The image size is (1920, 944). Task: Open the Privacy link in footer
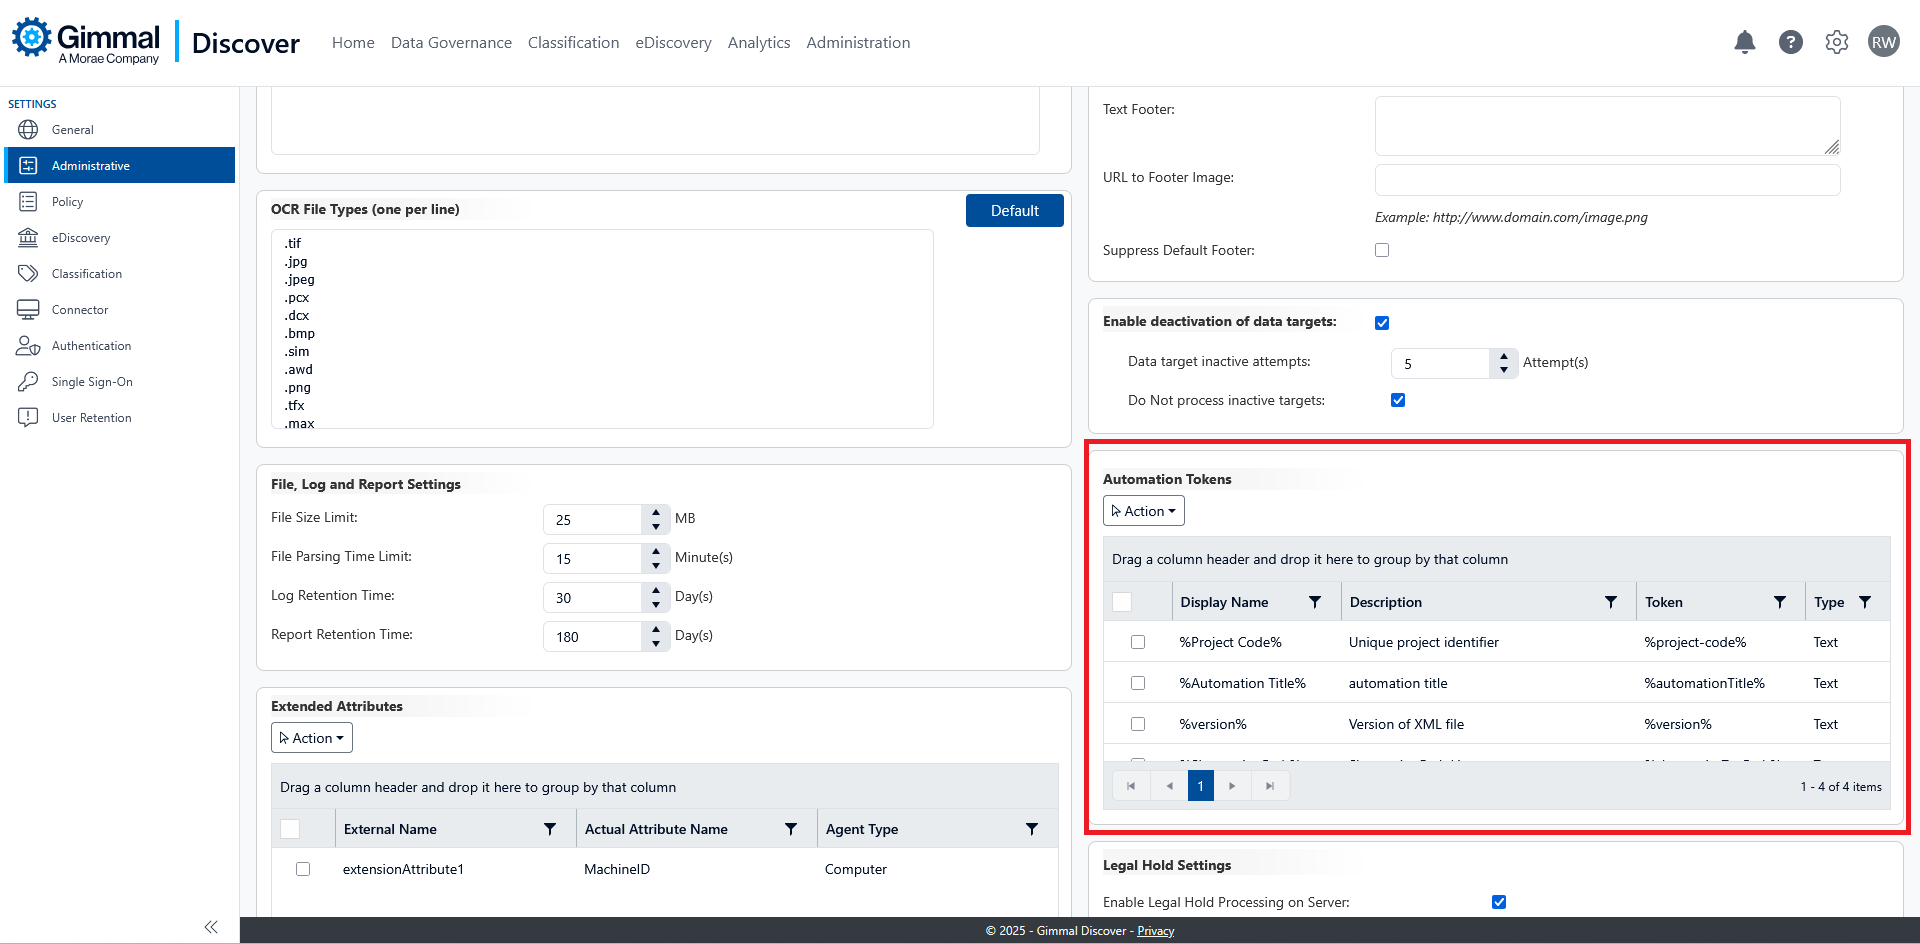1155,931
